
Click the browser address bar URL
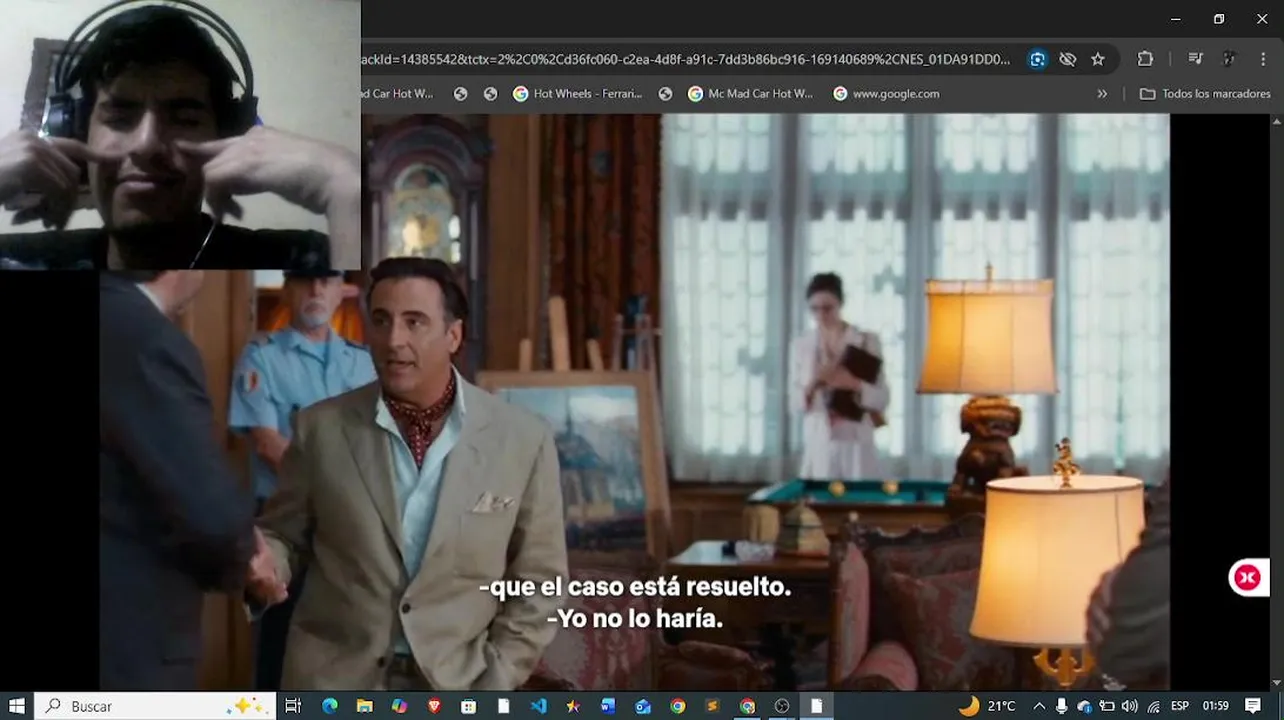click(685, 59)
